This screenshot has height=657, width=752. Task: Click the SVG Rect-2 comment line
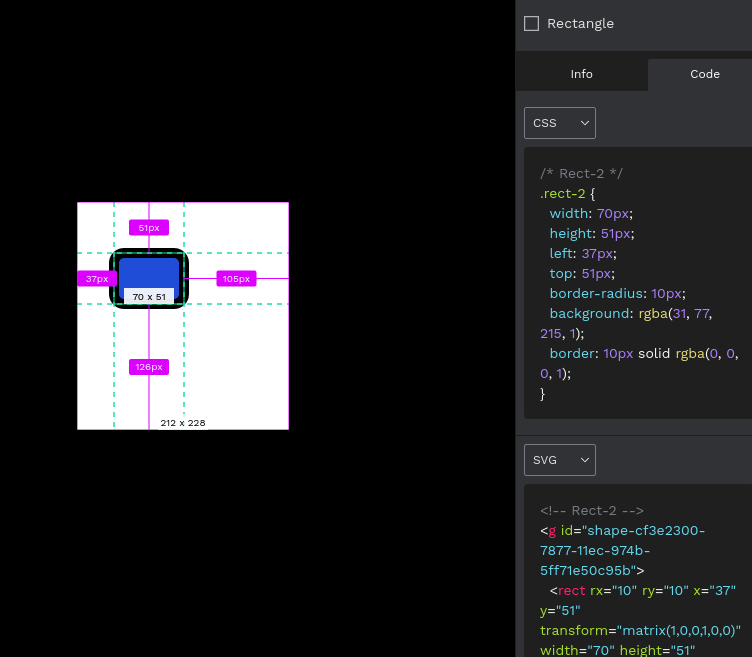[x=591, y=510]
